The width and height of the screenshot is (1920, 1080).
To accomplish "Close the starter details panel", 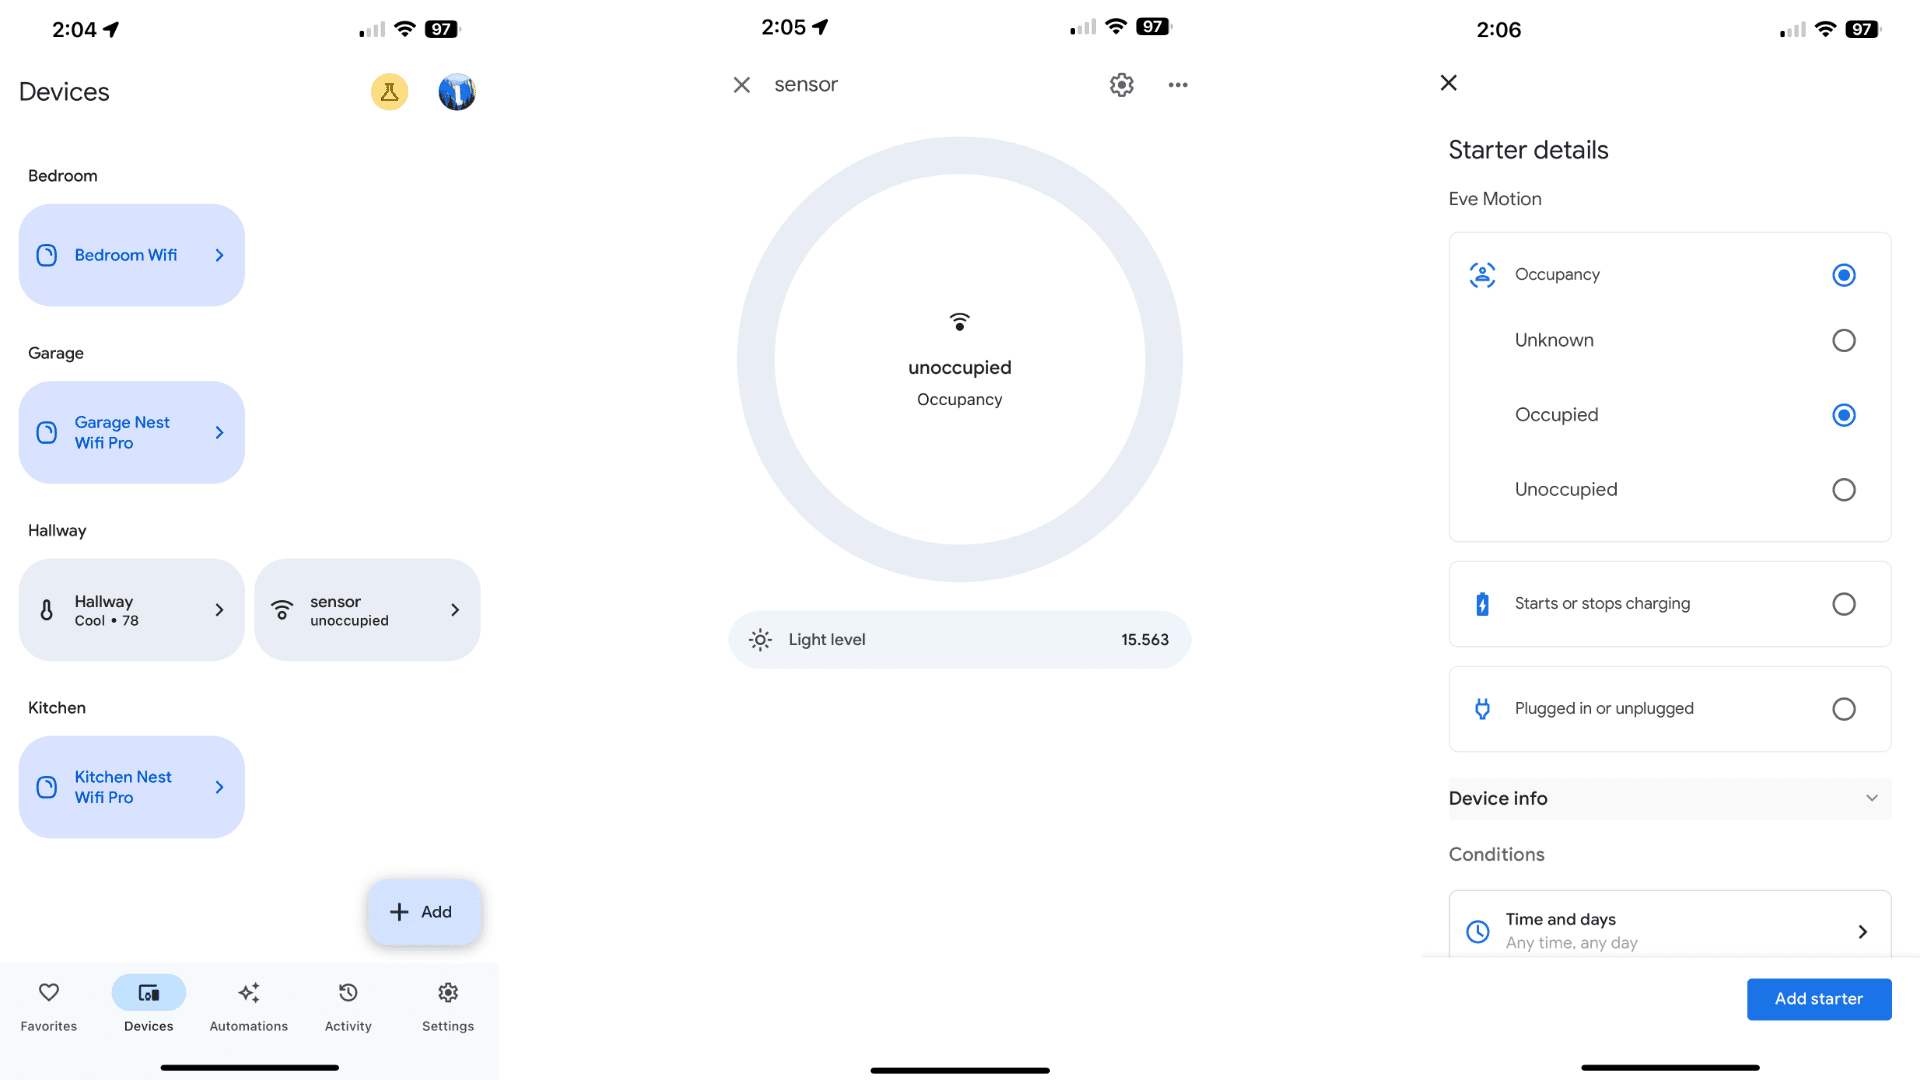I will pyautogui.click(x=1449, y=82).
